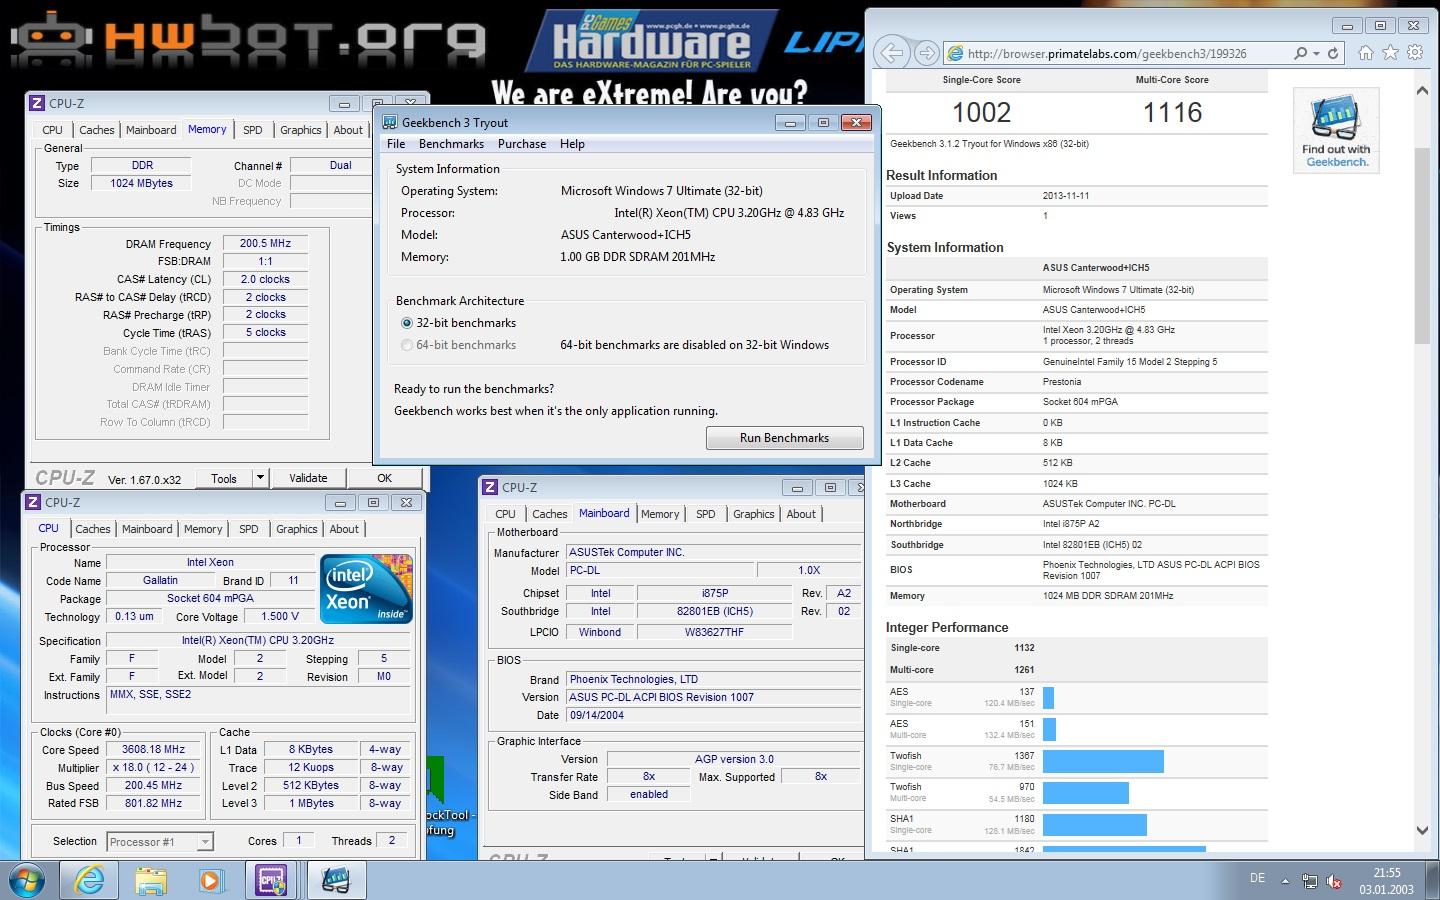Open Graphics tab in Memory CPU-Z window
The image size is (1440, 900).
coord(300,130)
